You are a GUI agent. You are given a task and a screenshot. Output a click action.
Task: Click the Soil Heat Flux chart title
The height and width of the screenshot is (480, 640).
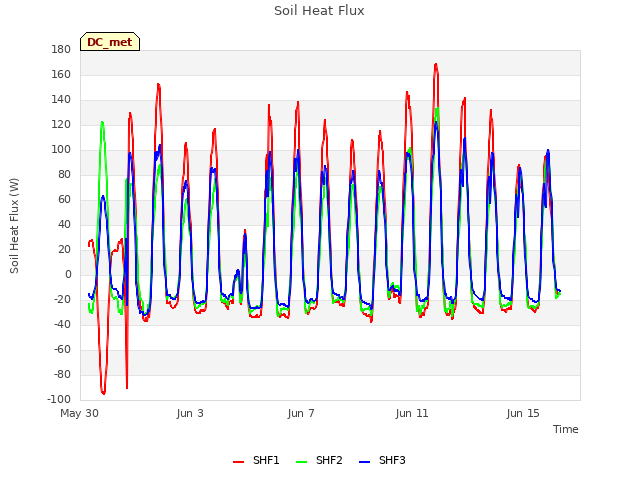pyautogui.click(x=319, y=11)
